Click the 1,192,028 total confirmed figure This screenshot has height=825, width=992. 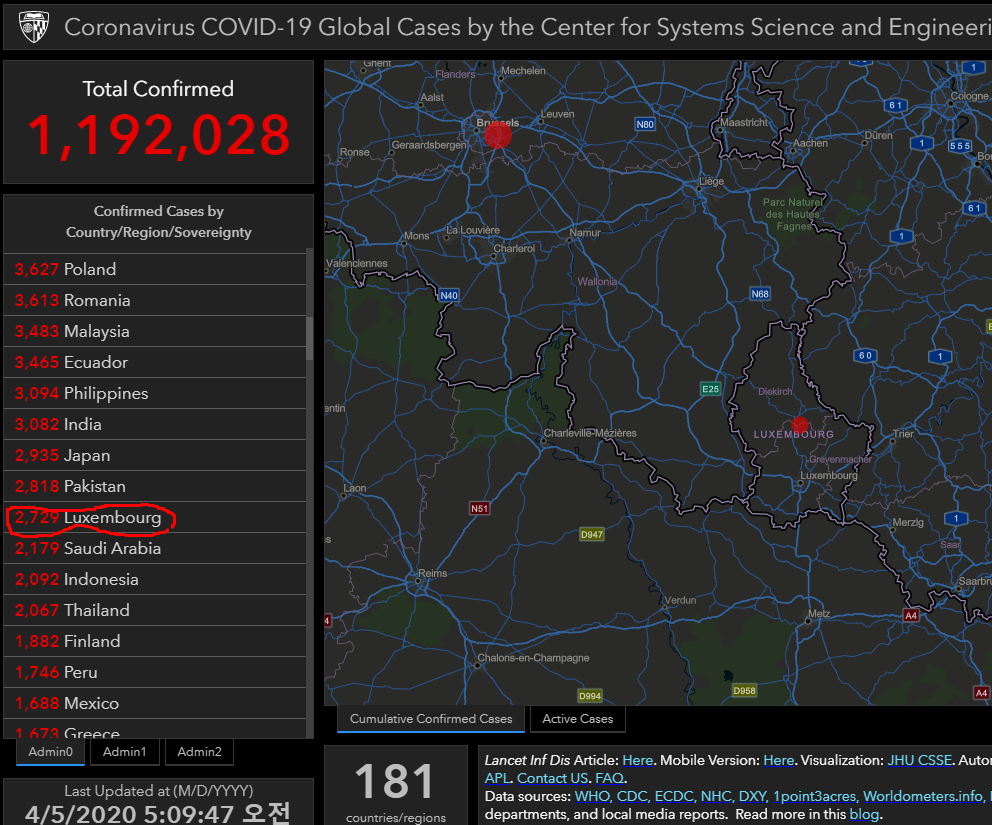point(159,135)
